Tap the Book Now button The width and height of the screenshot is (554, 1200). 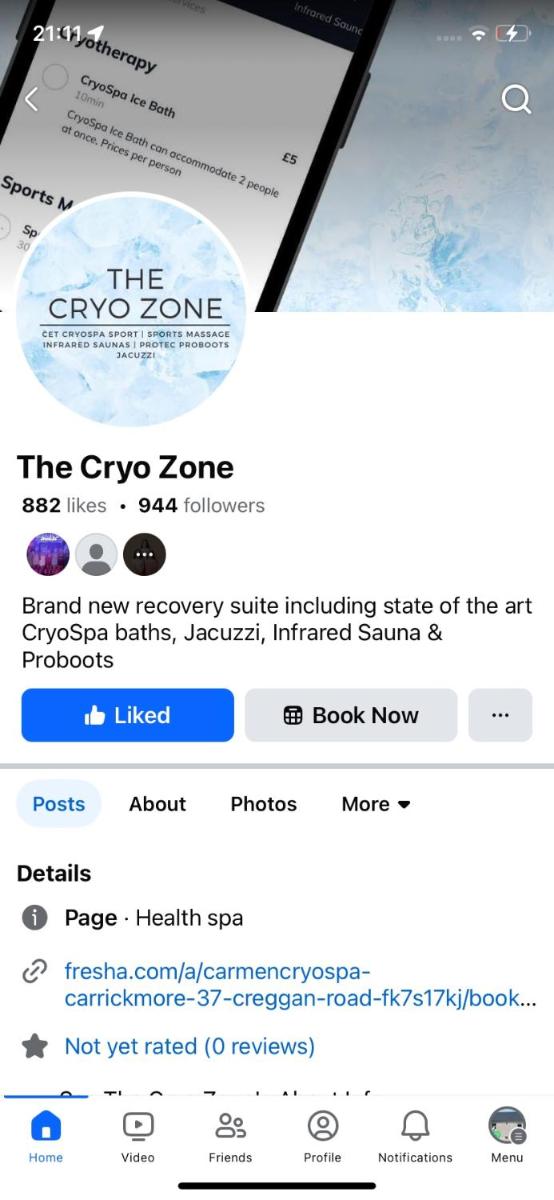[351, 715]
